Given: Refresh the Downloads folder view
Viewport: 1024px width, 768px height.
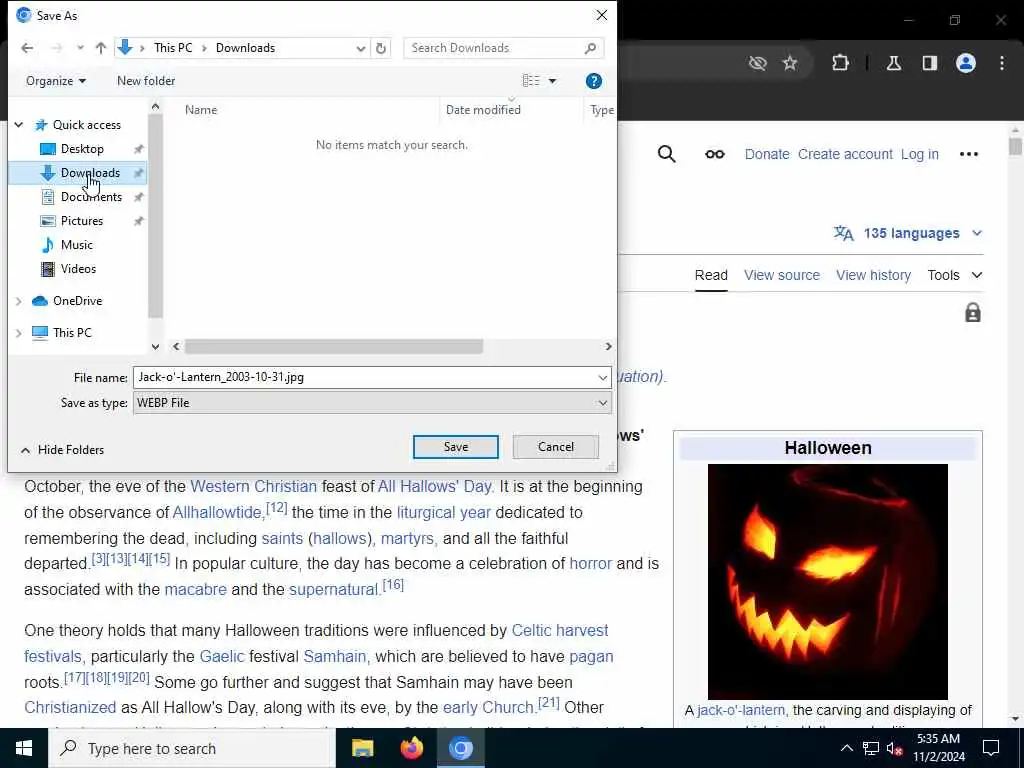Looking at the screenshot, I should click(381, 48).
